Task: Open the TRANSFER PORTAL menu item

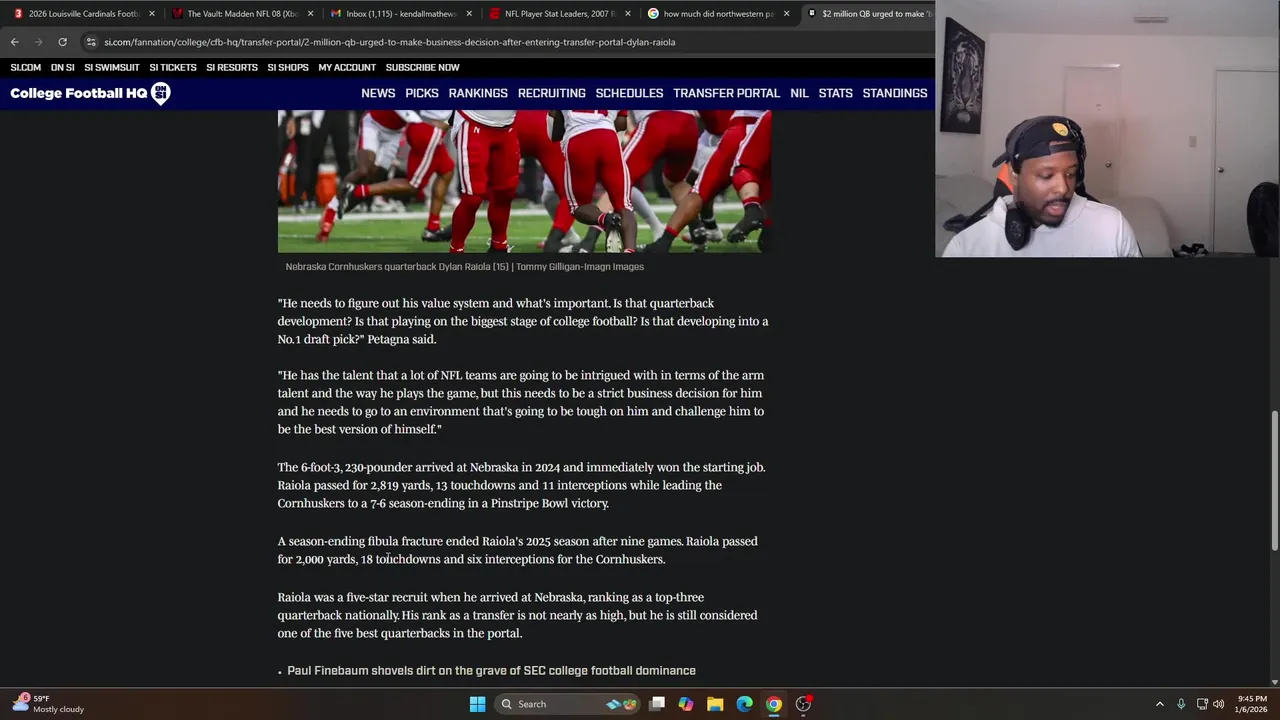Action: (726, 93)
